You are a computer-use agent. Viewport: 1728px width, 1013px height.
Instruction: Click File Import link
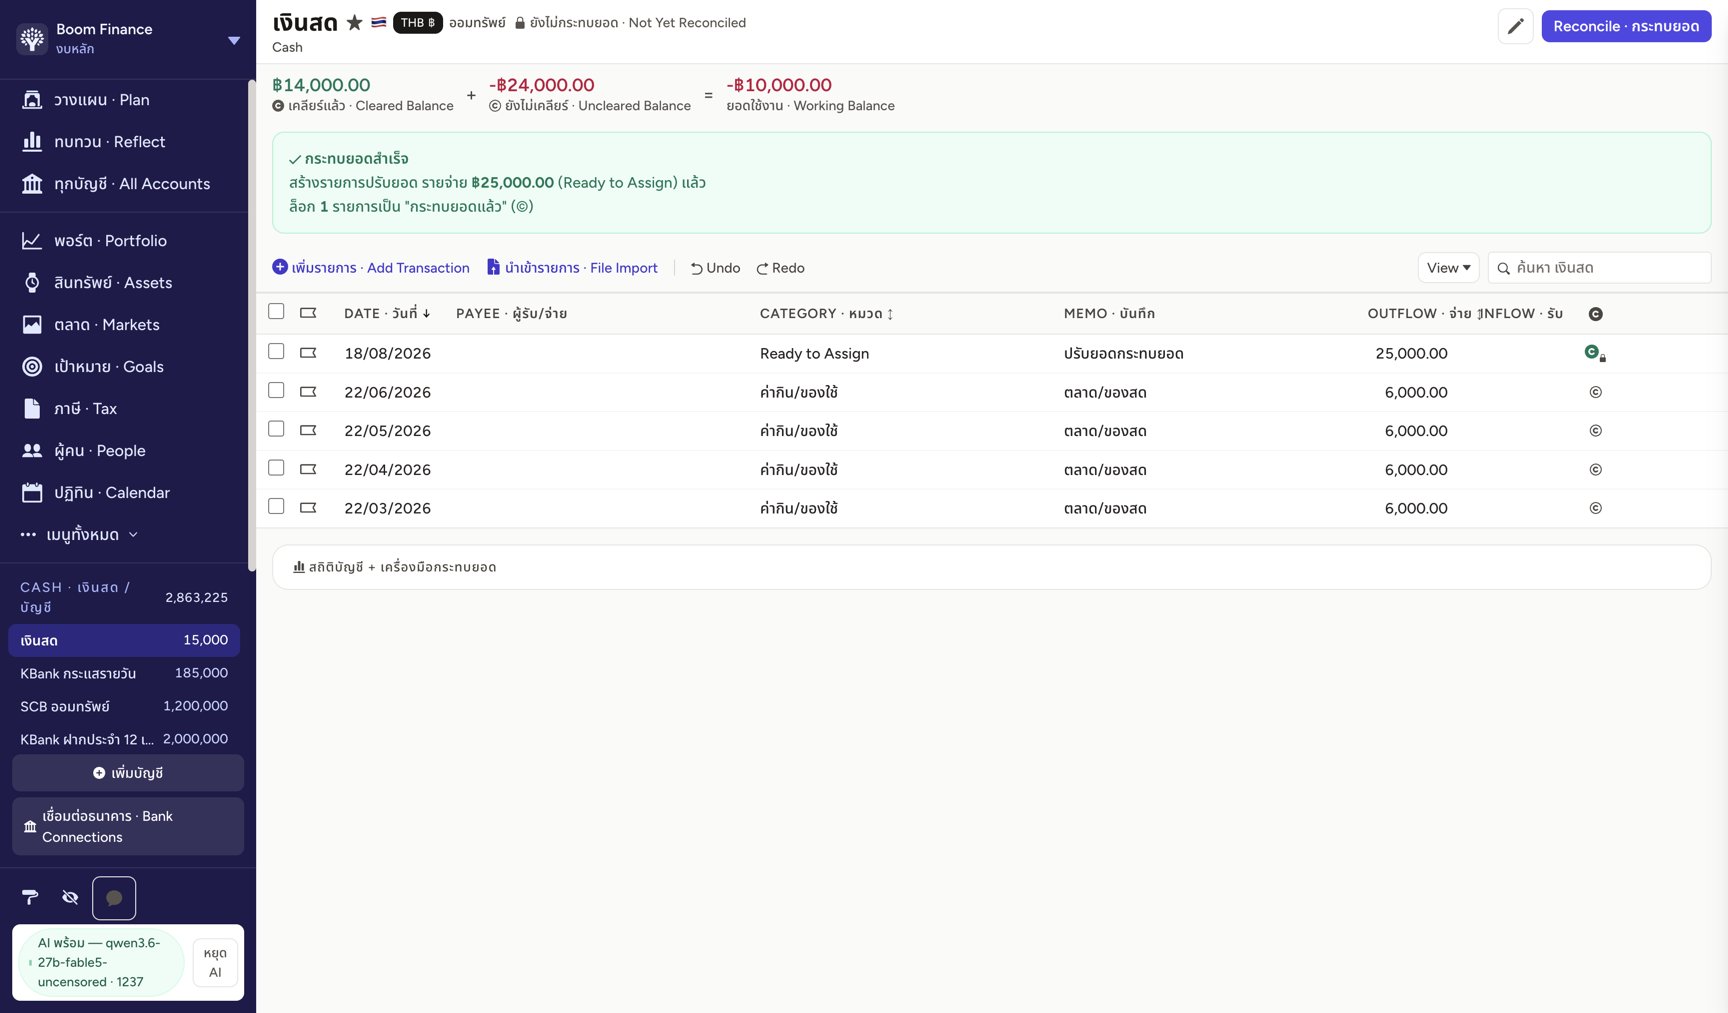(572, 268)
